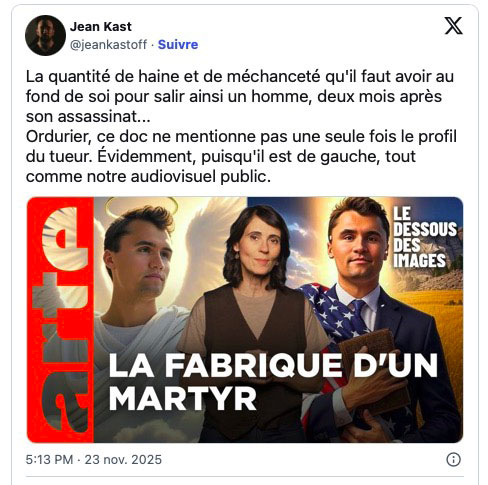
Task: Click the La Fabrique d'un Martyr title text
Action: (x=273, y=382)
